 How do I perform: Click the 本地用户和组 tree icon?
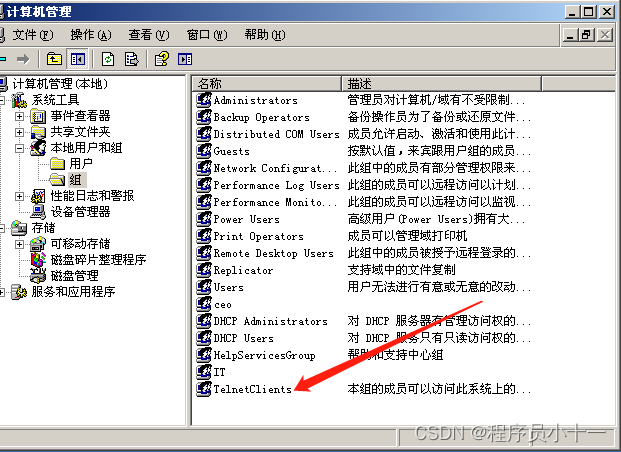[x=38, y=148]
